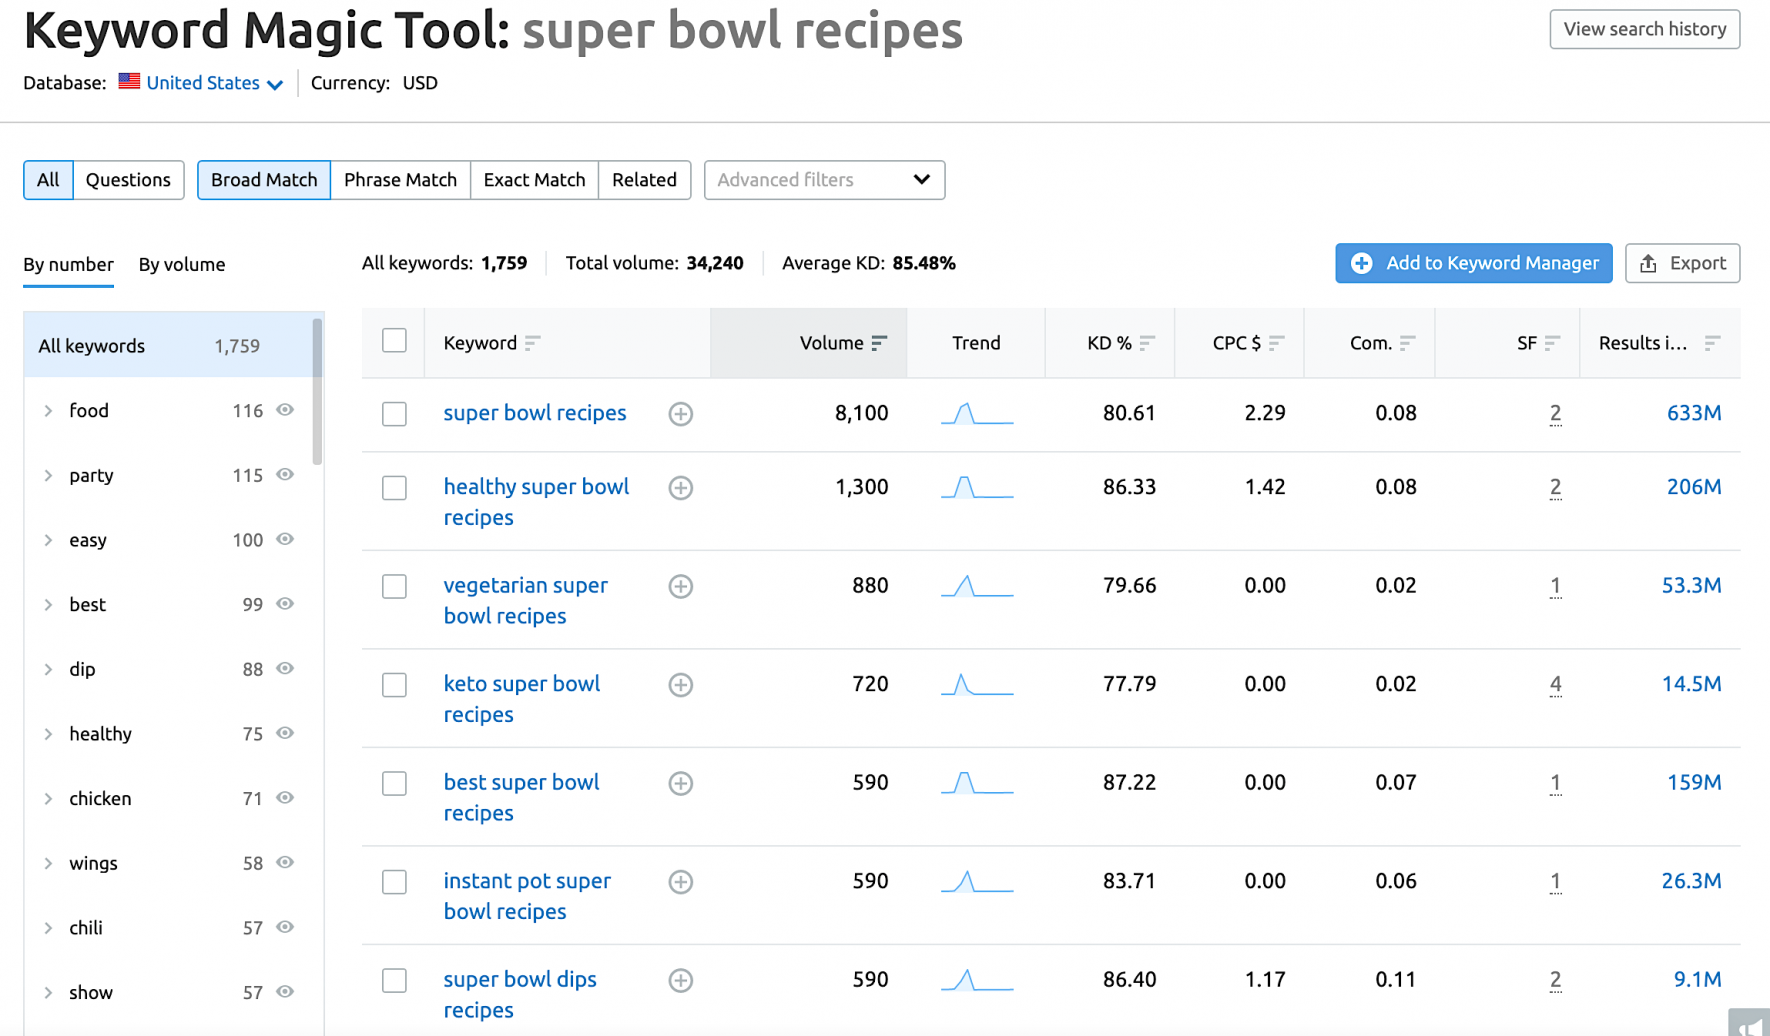Expand the 'party' keyword group

pos(48,476)
